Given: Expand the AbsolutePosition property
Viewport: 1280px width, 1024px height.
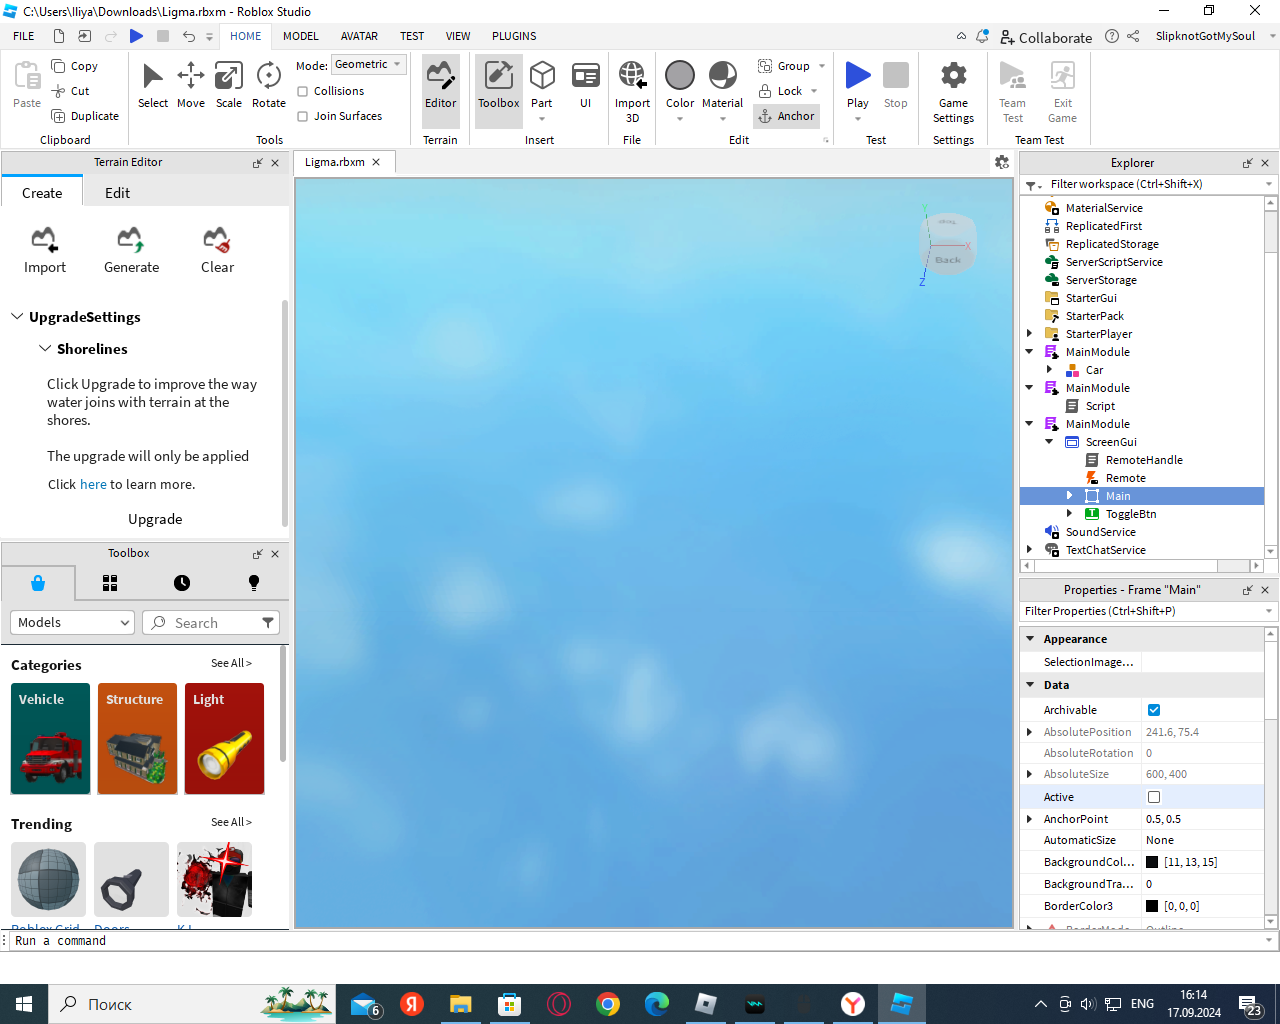Looking at the screenshot, I should [1030, 732].
